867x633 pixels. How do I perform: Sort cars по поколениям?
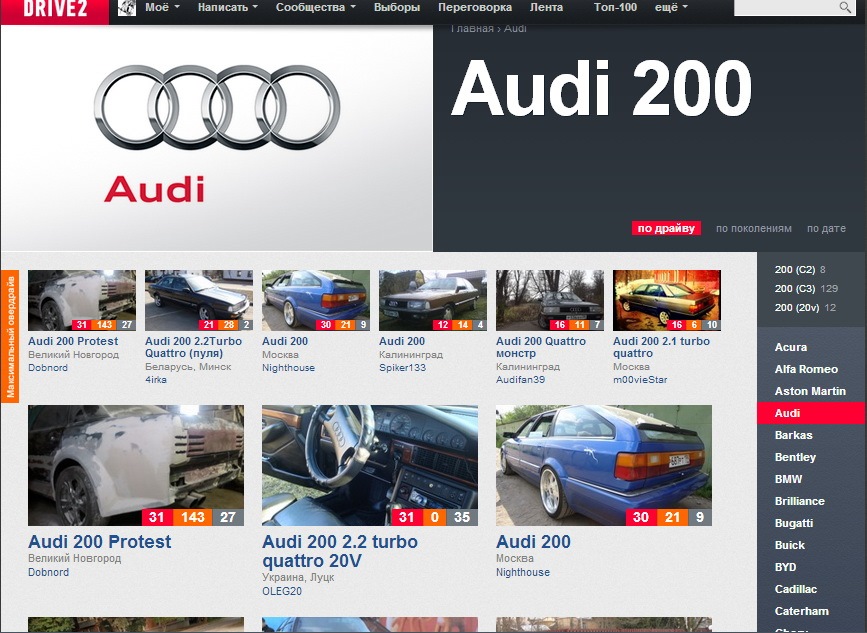(754, 228)
